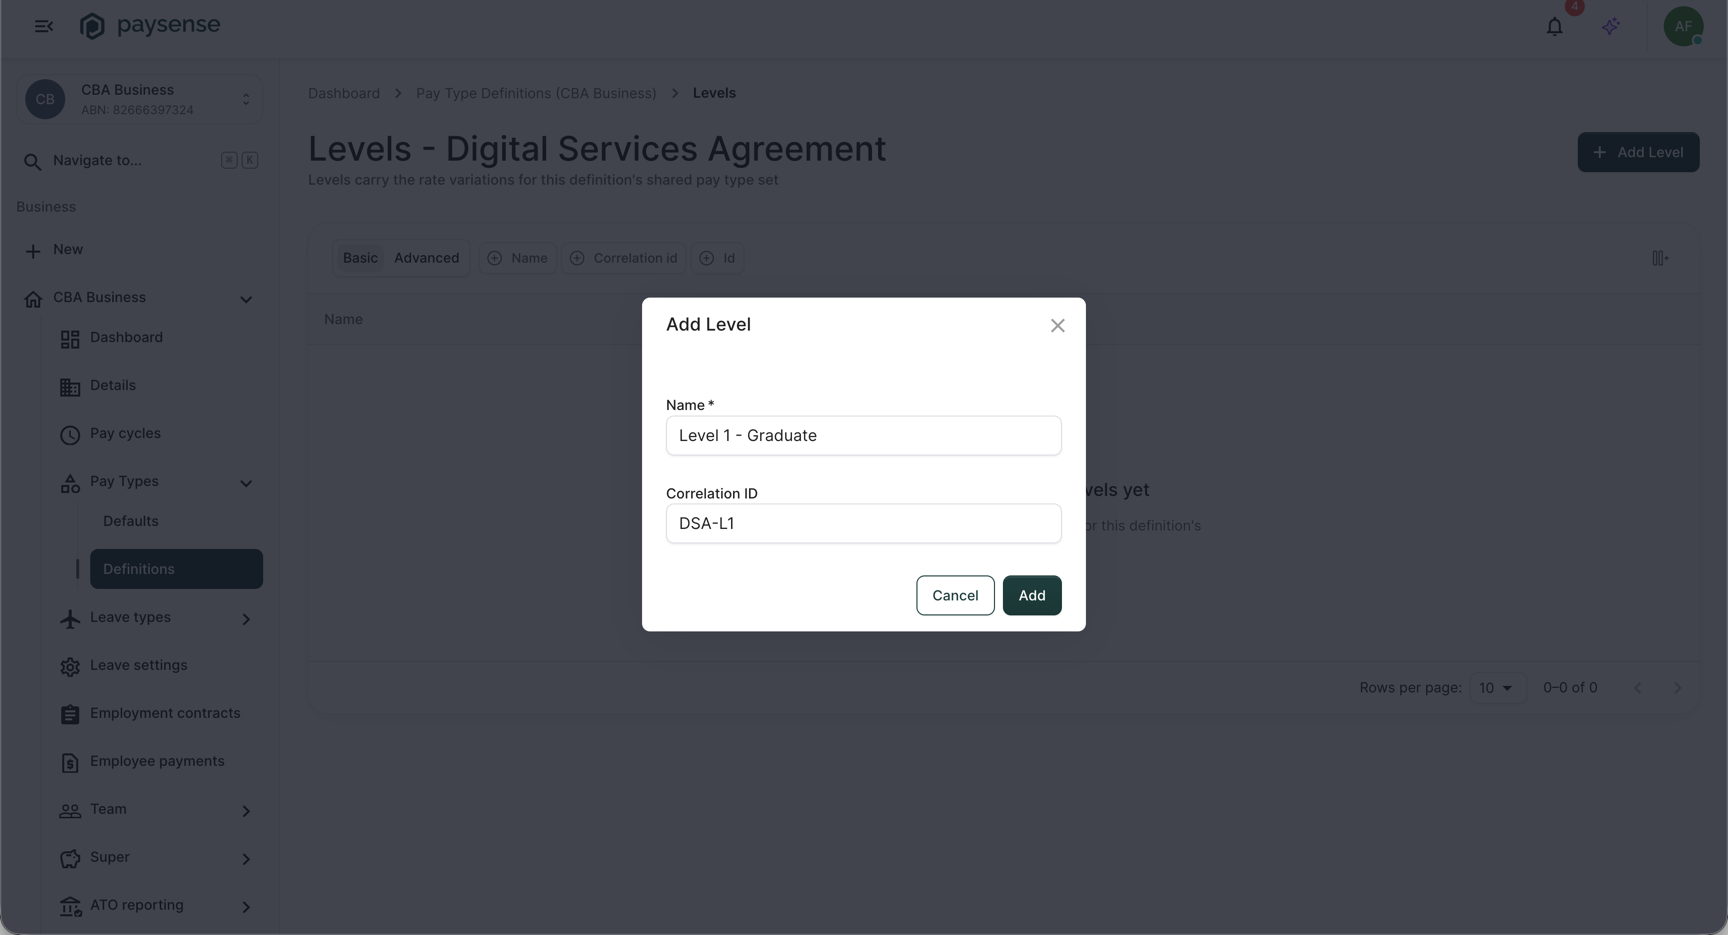Screen dimensions: 1728x935
Task: Click the Name column header
Action: [343, 320]
